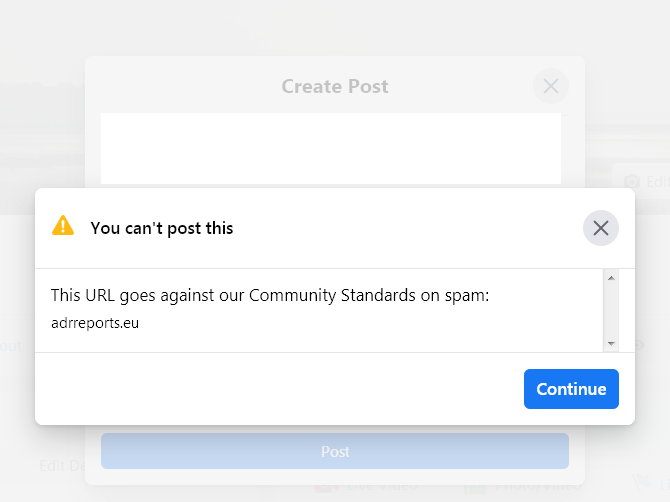
Task: Click the scrollbar up arrow in message
Action: (x=611, y=277)
